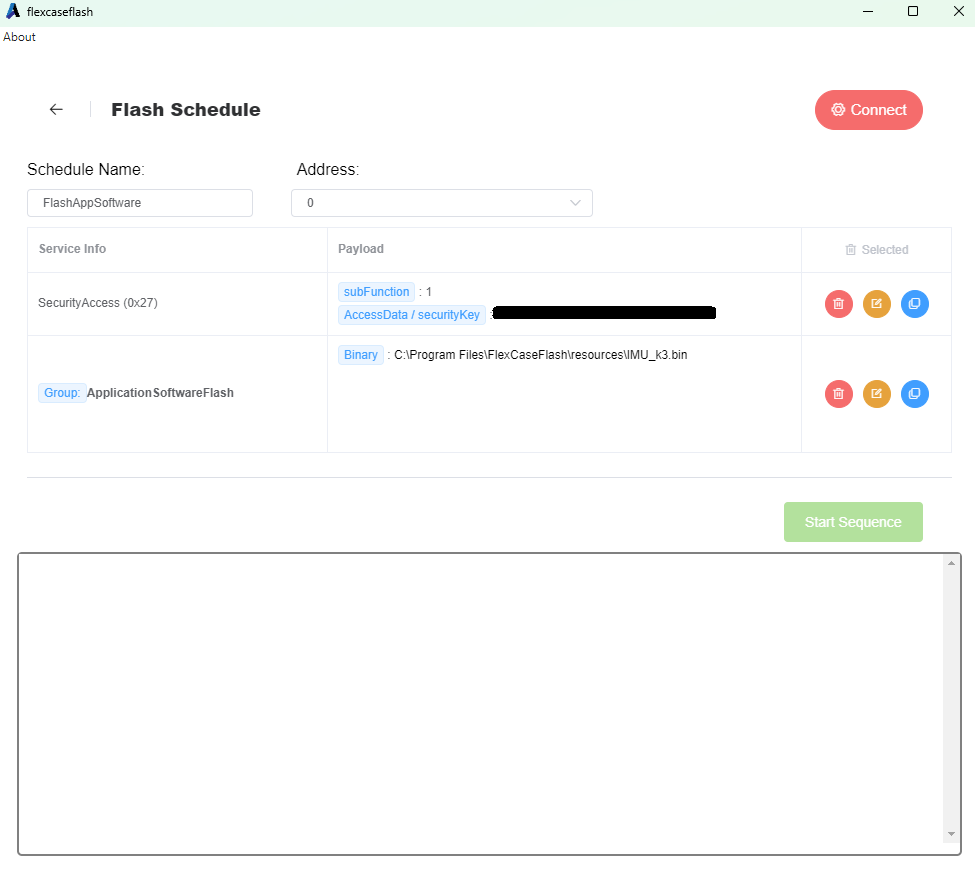Edit the SecurityAccess (0x27) service entry
The height and width of the screenshot is (878, 975).
point(876,304)
